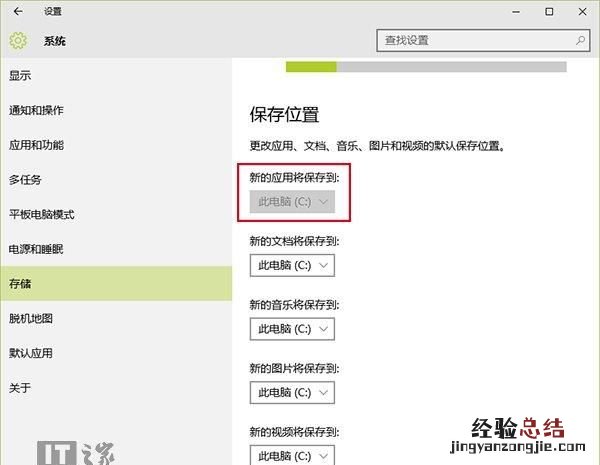Open the 显示 settings page
Image resolution: width=600 pixels, height=465 pixels.
click(20, 75)
